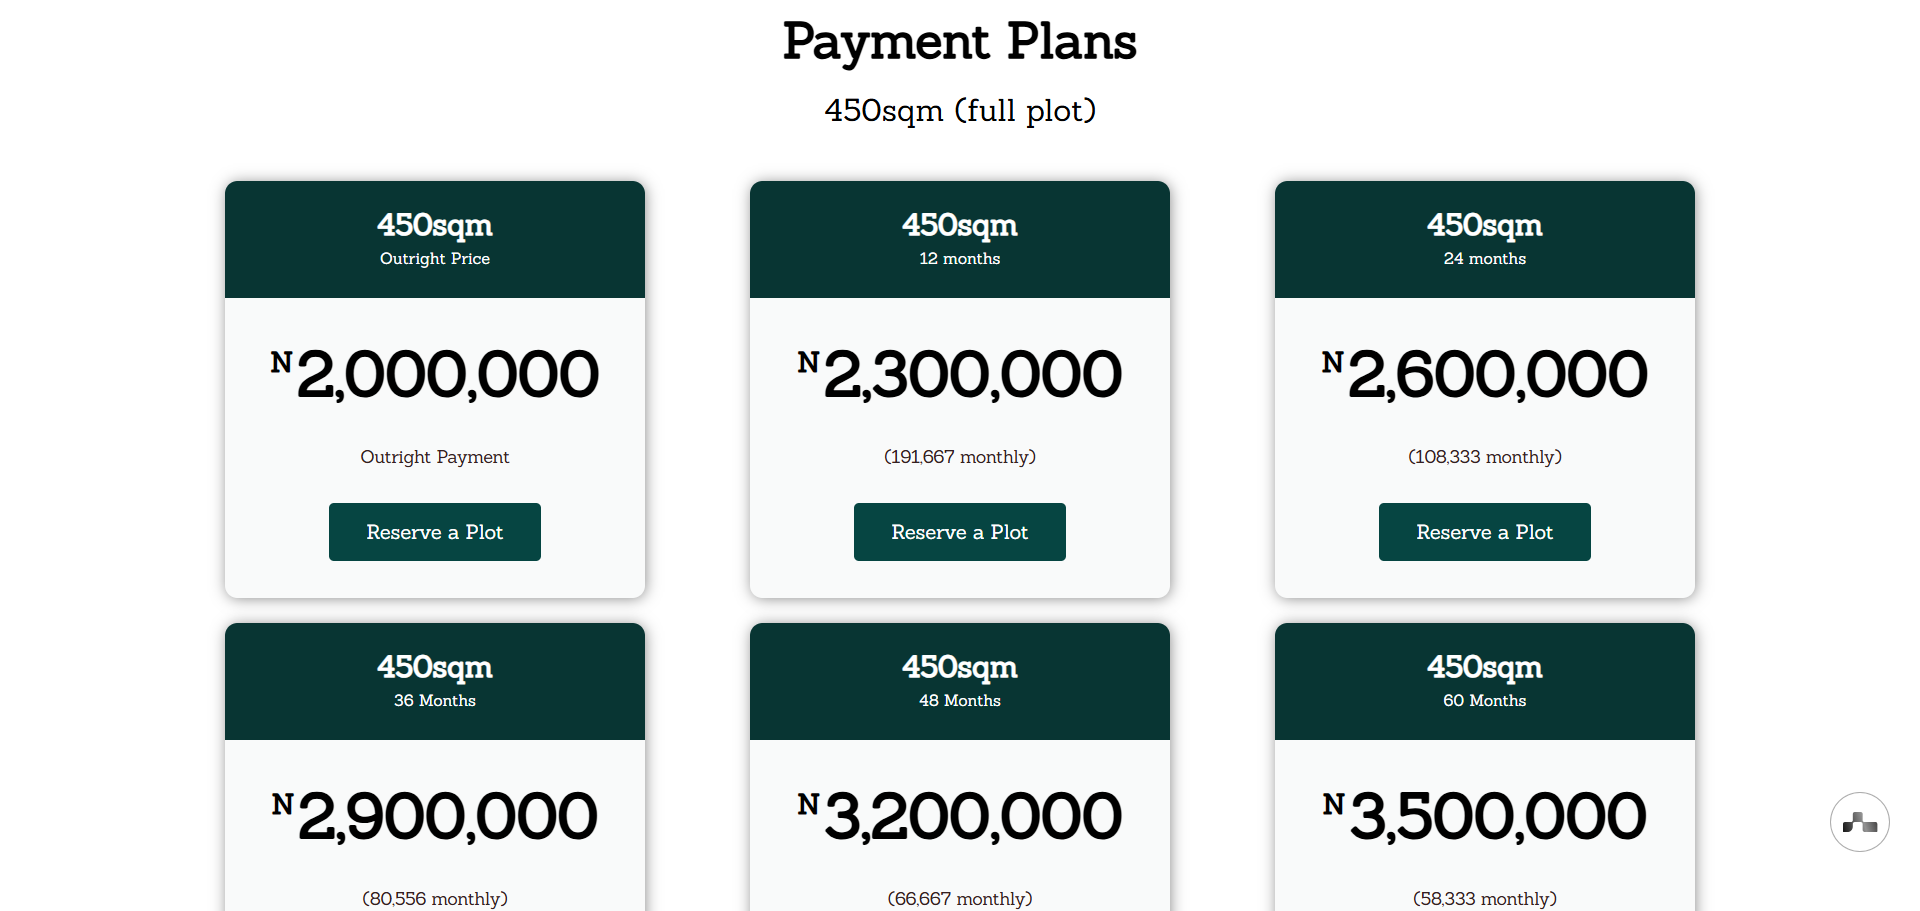The width and height of the screenshot is (1920, 911).
Task: Reserve a Plot on 12 months plan
Action: [959, 532]
